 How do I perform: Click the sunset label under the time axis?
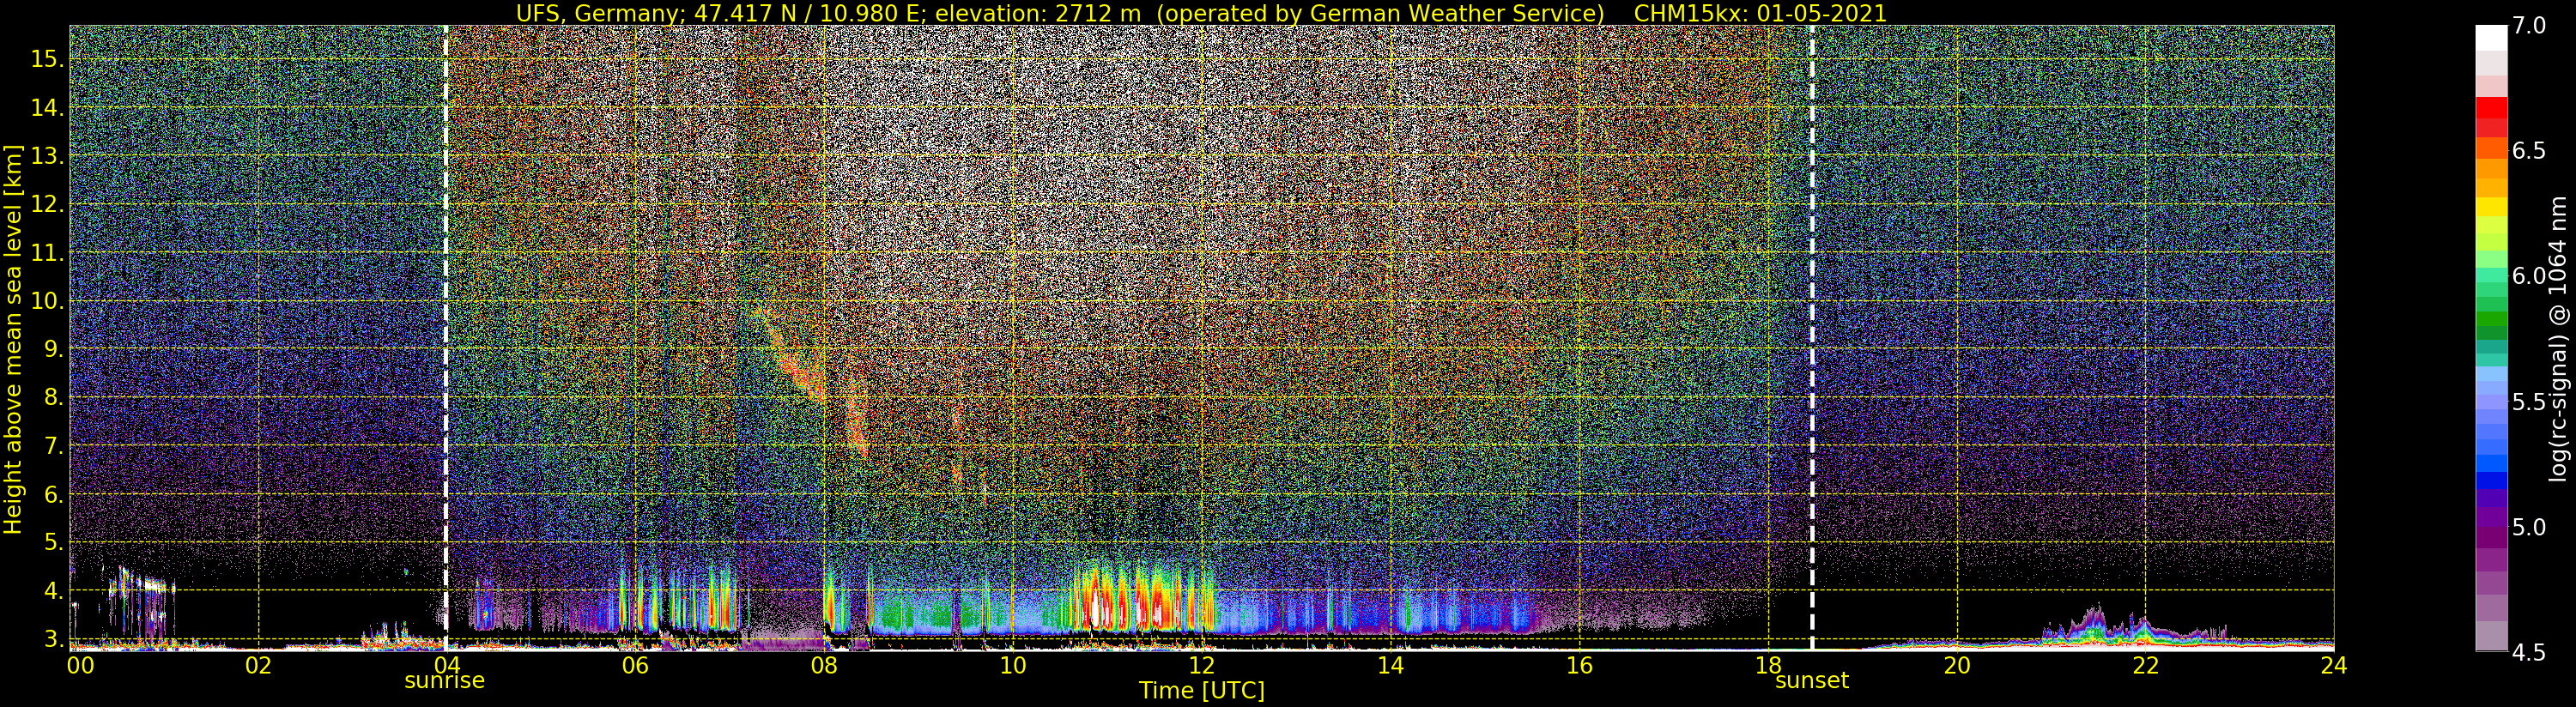click(1811, 681)
